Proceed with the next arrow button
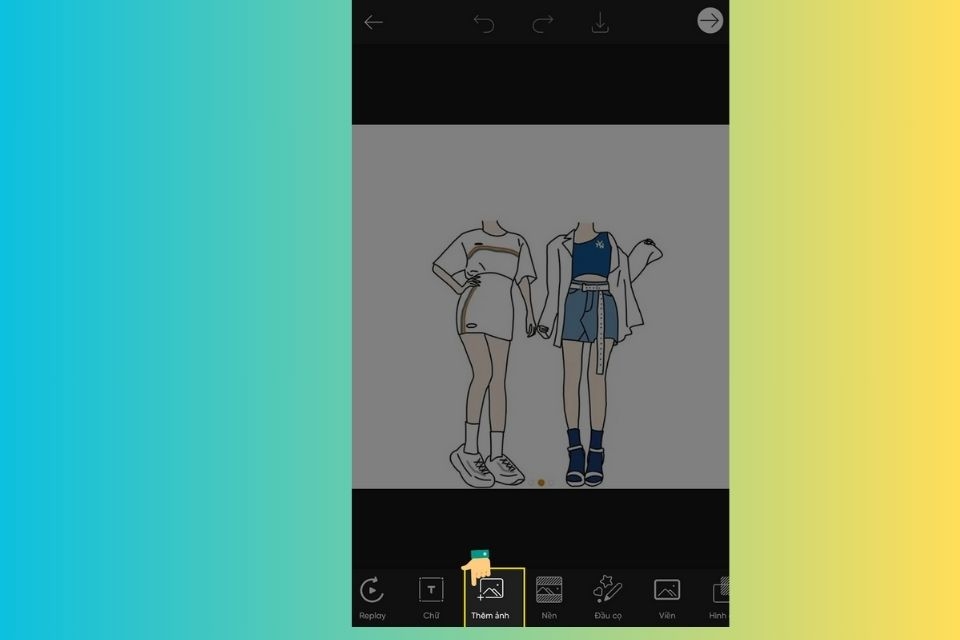The width and height of the screenshot is (960, 640). pos(710,21)
